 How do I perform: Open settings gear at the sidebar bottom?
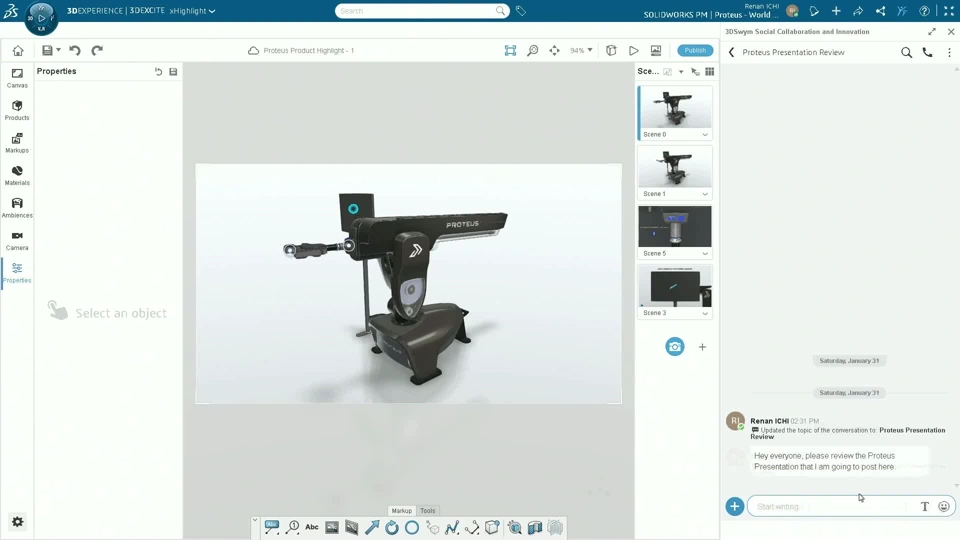pos(17,522)
